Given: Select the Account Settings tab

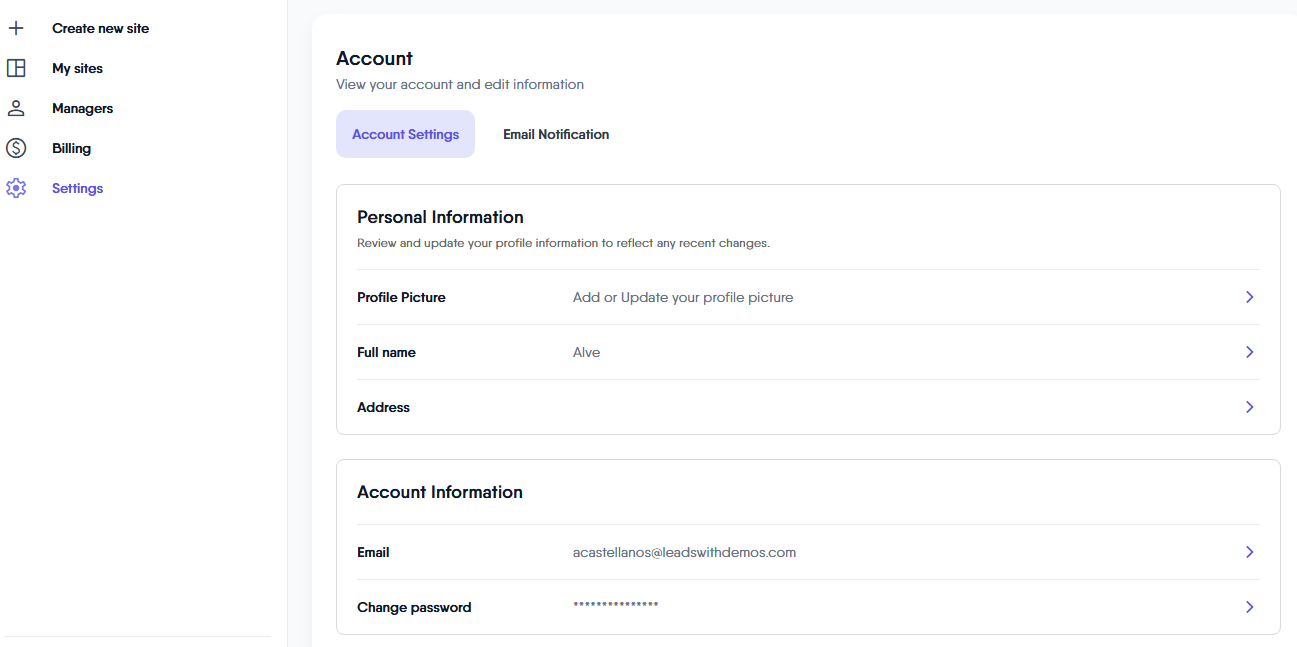Looking at the screenshot, I should tap(405, 134).
